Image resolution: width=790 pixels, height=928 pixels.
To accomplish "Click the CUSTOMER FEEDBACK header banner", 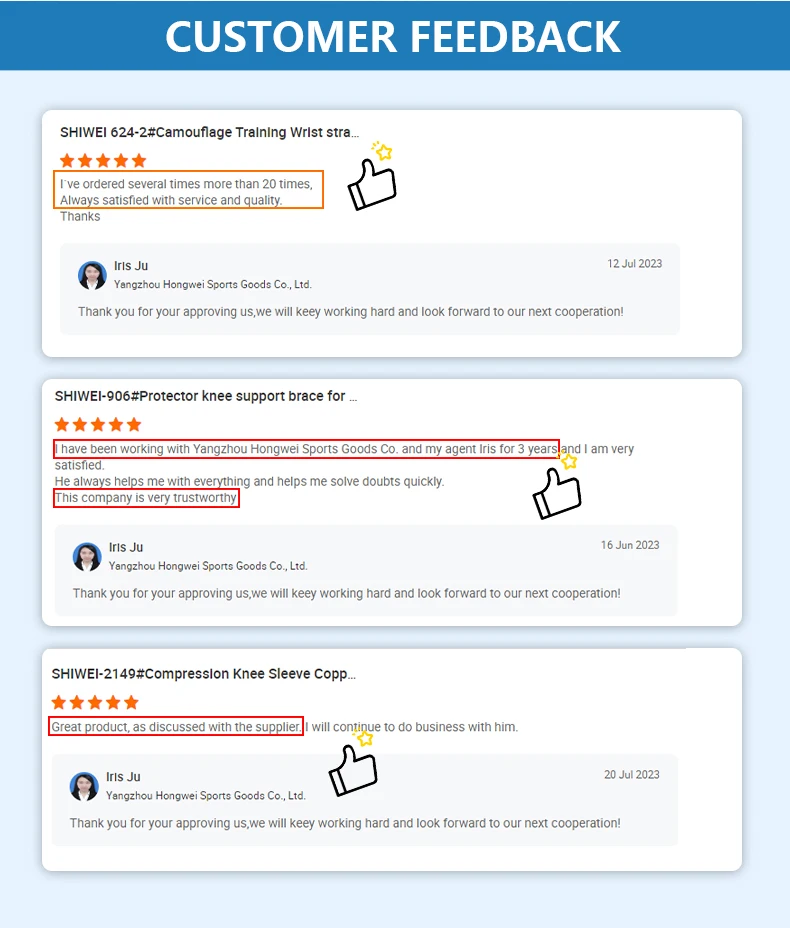I will click(x=395, y=36).
